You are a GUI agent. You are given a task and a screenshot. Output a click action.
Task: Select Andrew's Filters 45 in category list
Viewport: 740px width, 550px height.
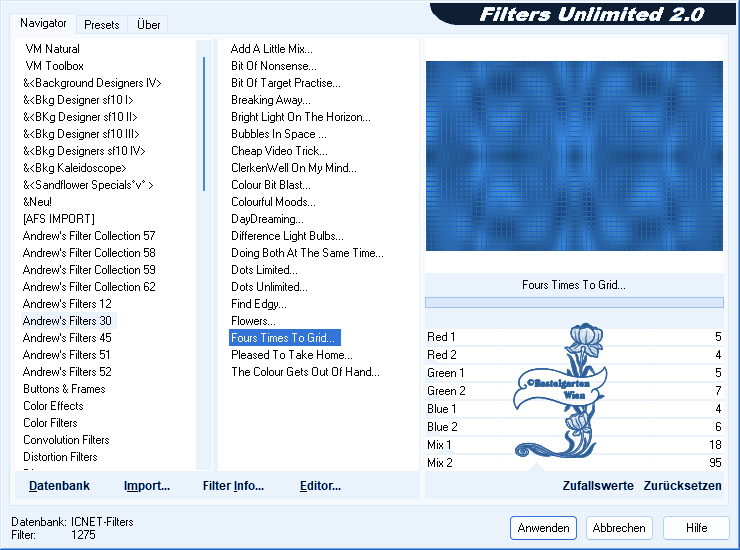click(x=67, y=338)
